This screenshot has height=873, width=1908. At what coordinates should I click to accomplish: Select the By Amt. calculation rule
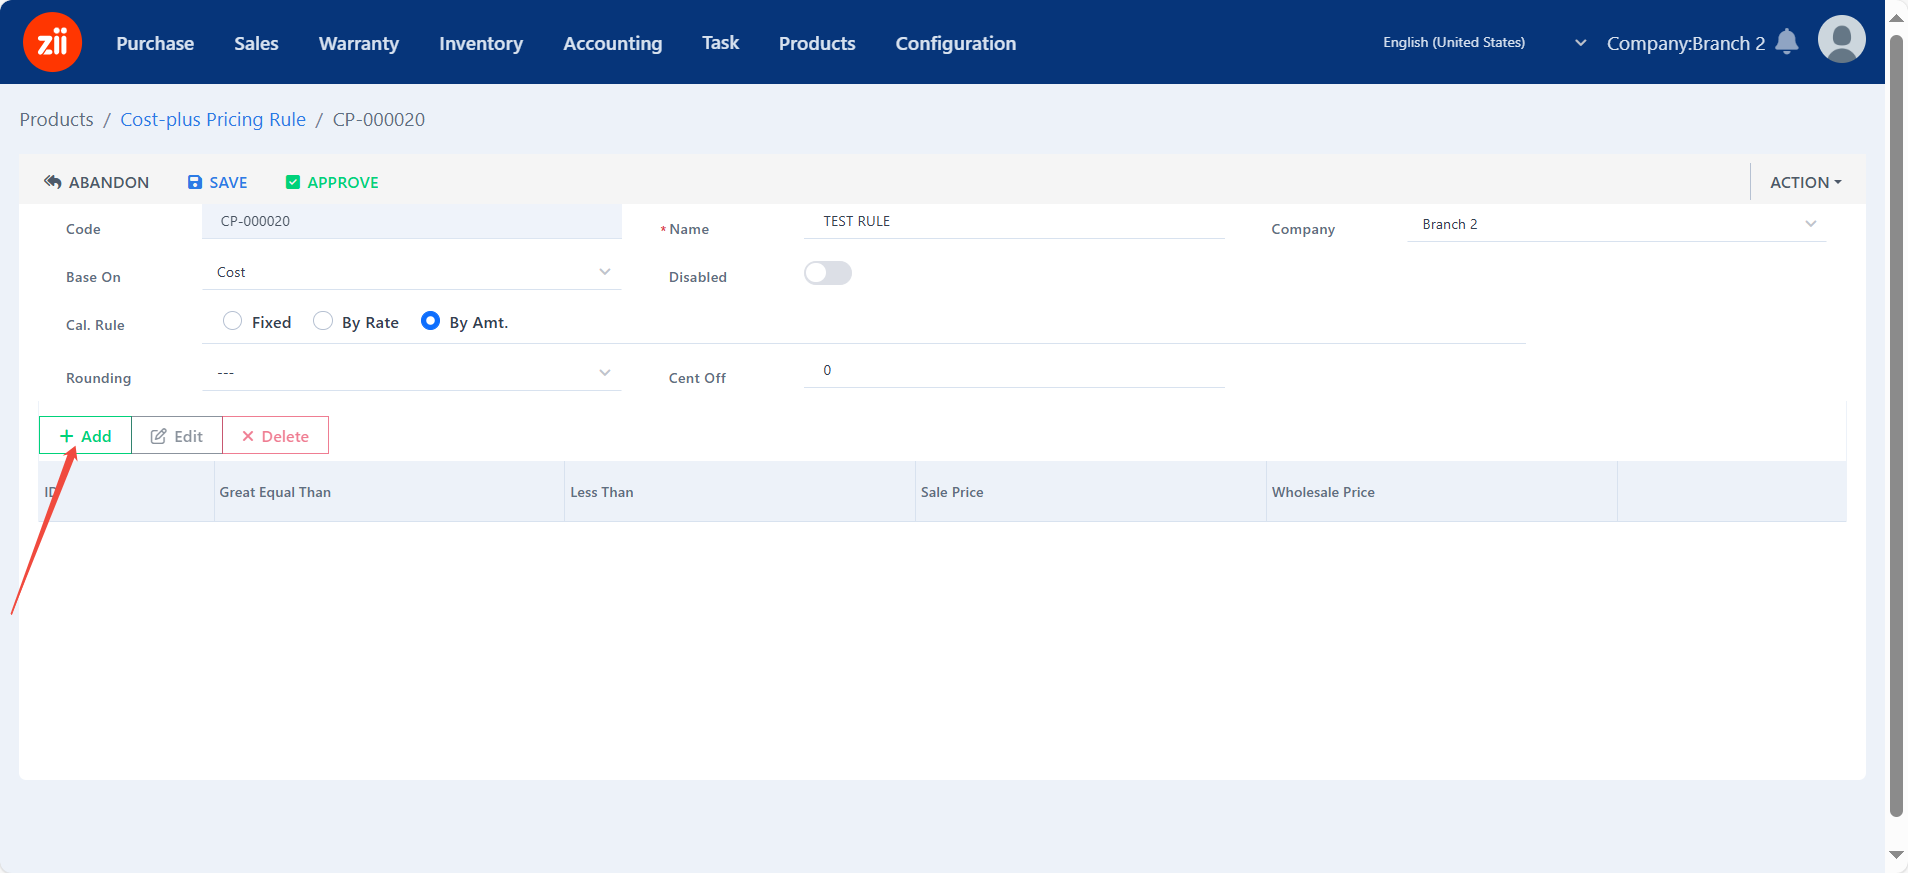point(430,321)
